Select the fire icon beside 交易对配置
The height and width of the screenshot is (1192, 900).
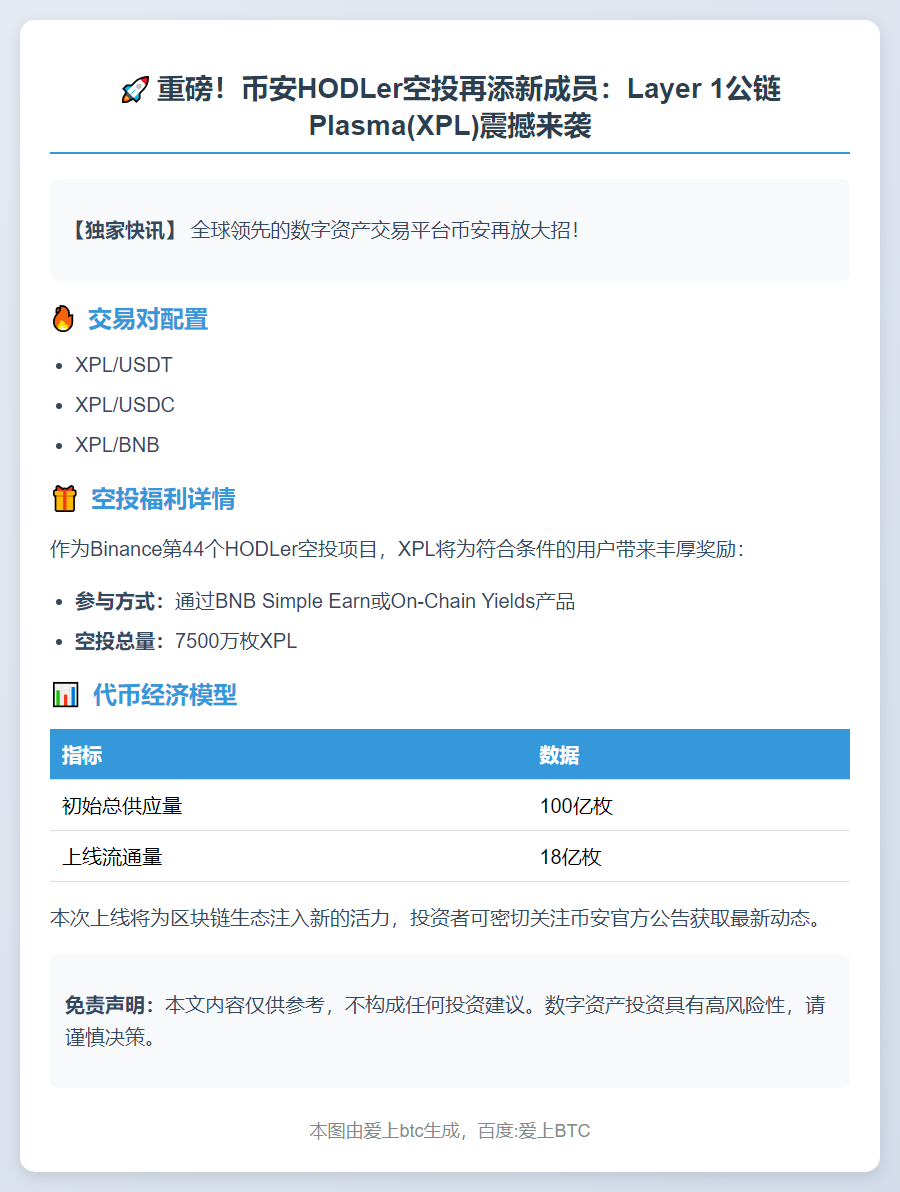pyautogui.click(x=62, y=318)
